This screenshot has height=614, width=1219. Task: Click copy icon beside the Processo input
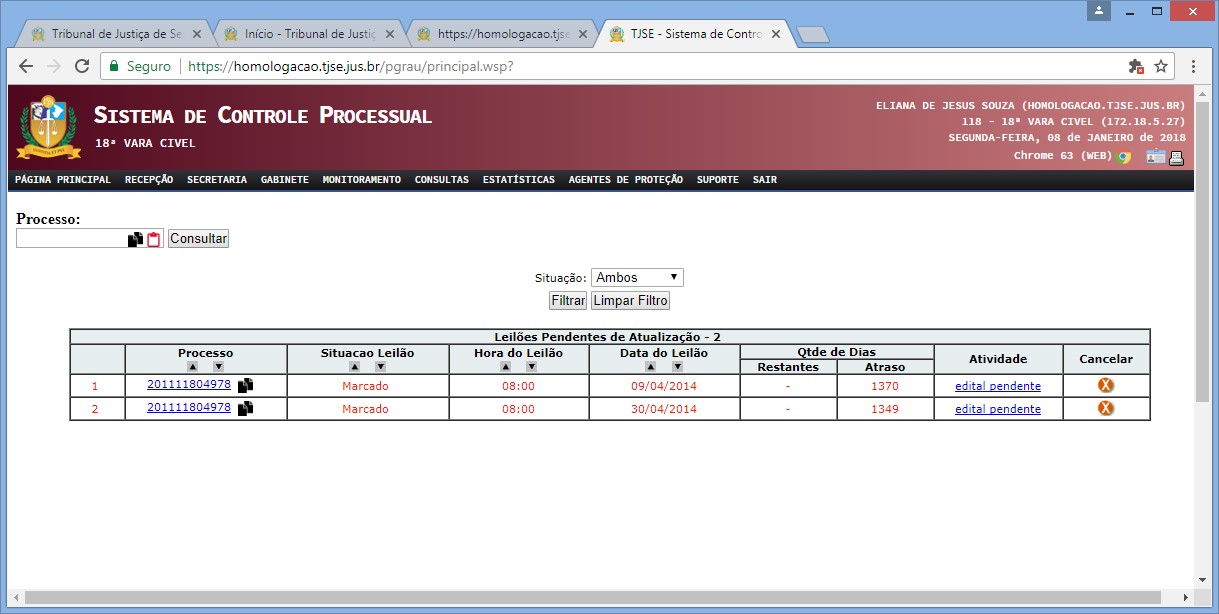point(136,239)
